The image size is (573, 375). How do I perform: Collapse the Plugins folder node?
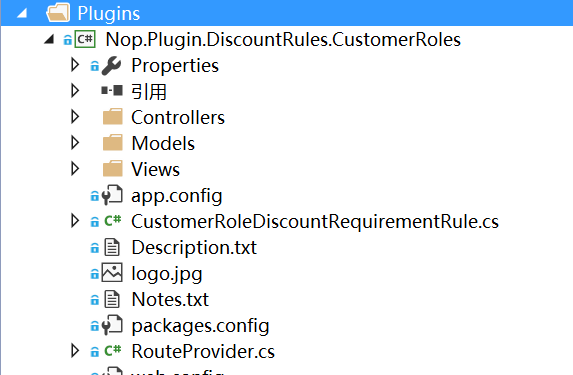[x=22, y=14]
